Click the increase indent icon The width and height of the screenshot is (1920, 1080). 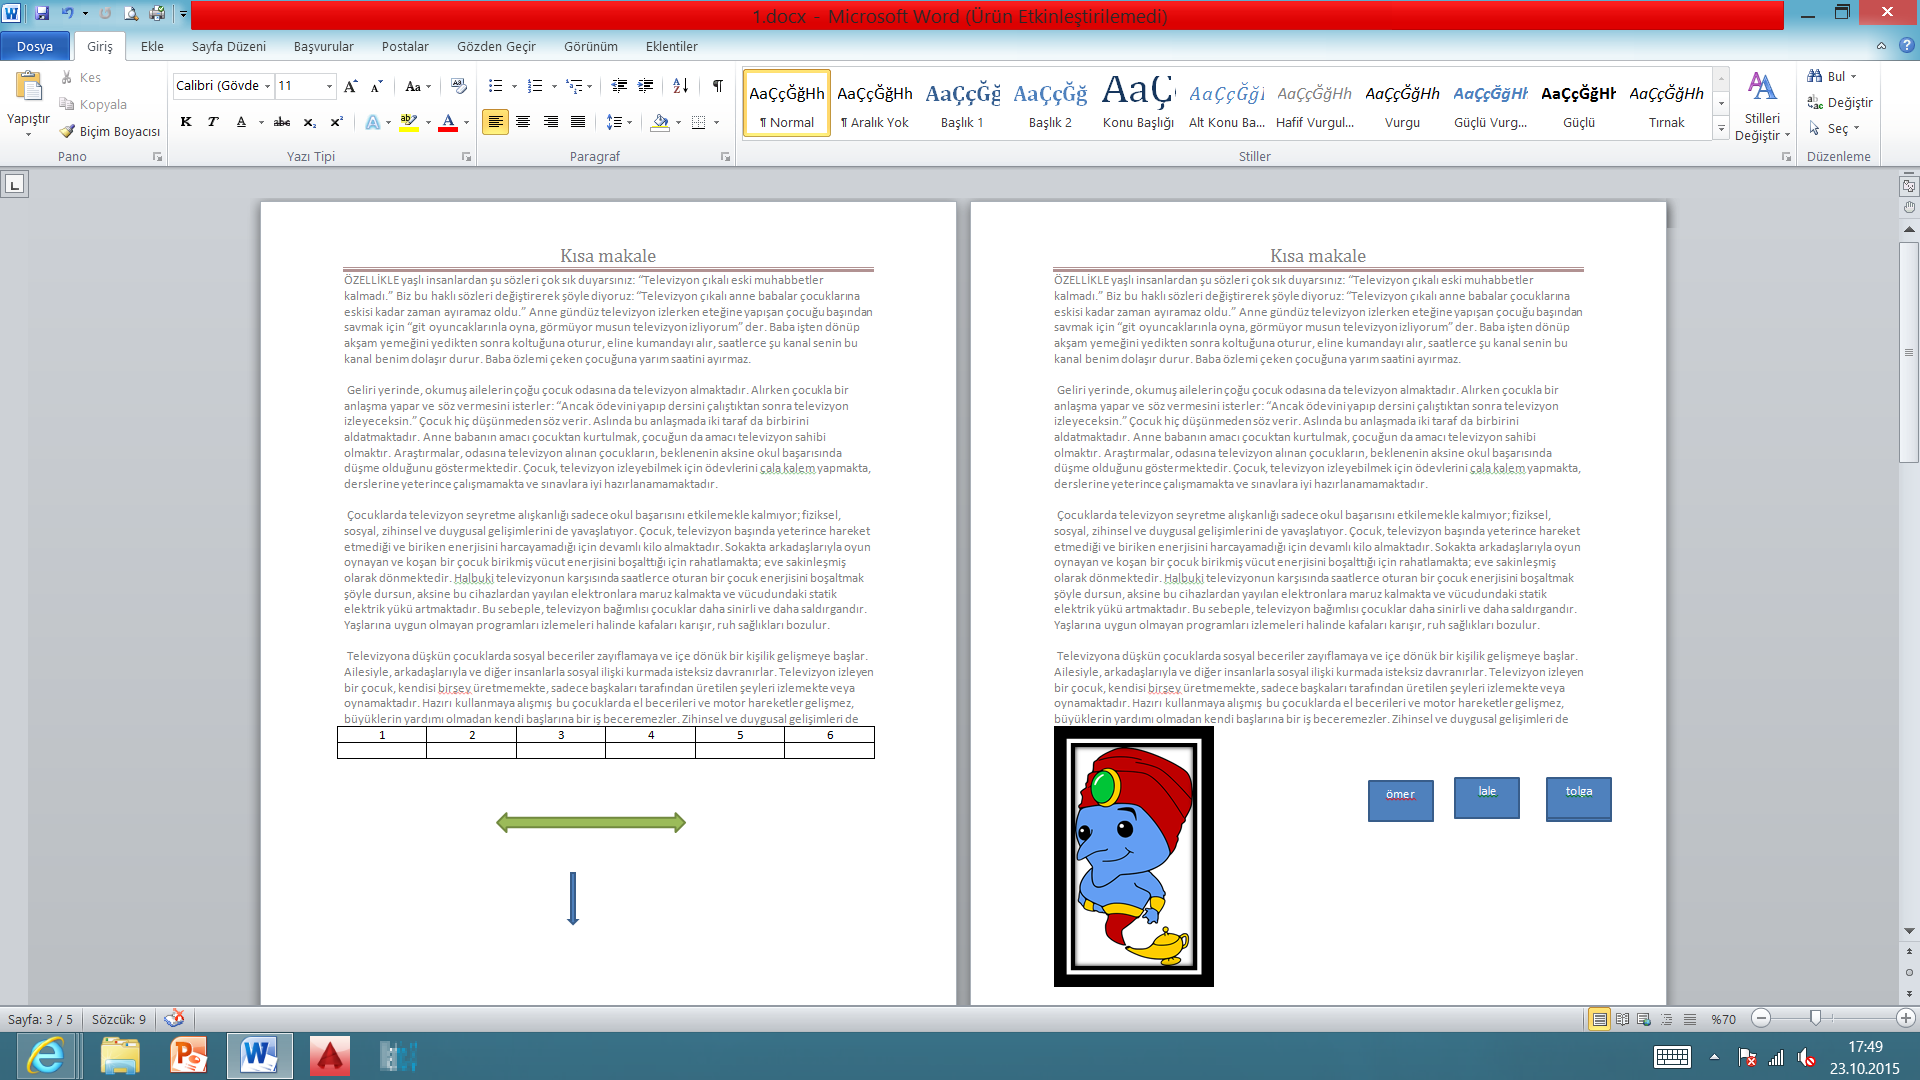click(646, 86)
